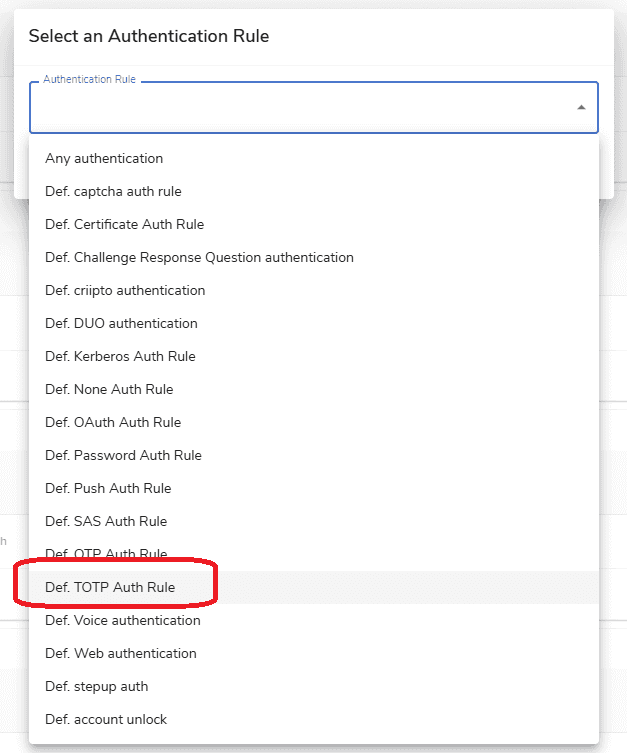Collapse the Authentication Rule dropdown arrow

pos(581,108)
